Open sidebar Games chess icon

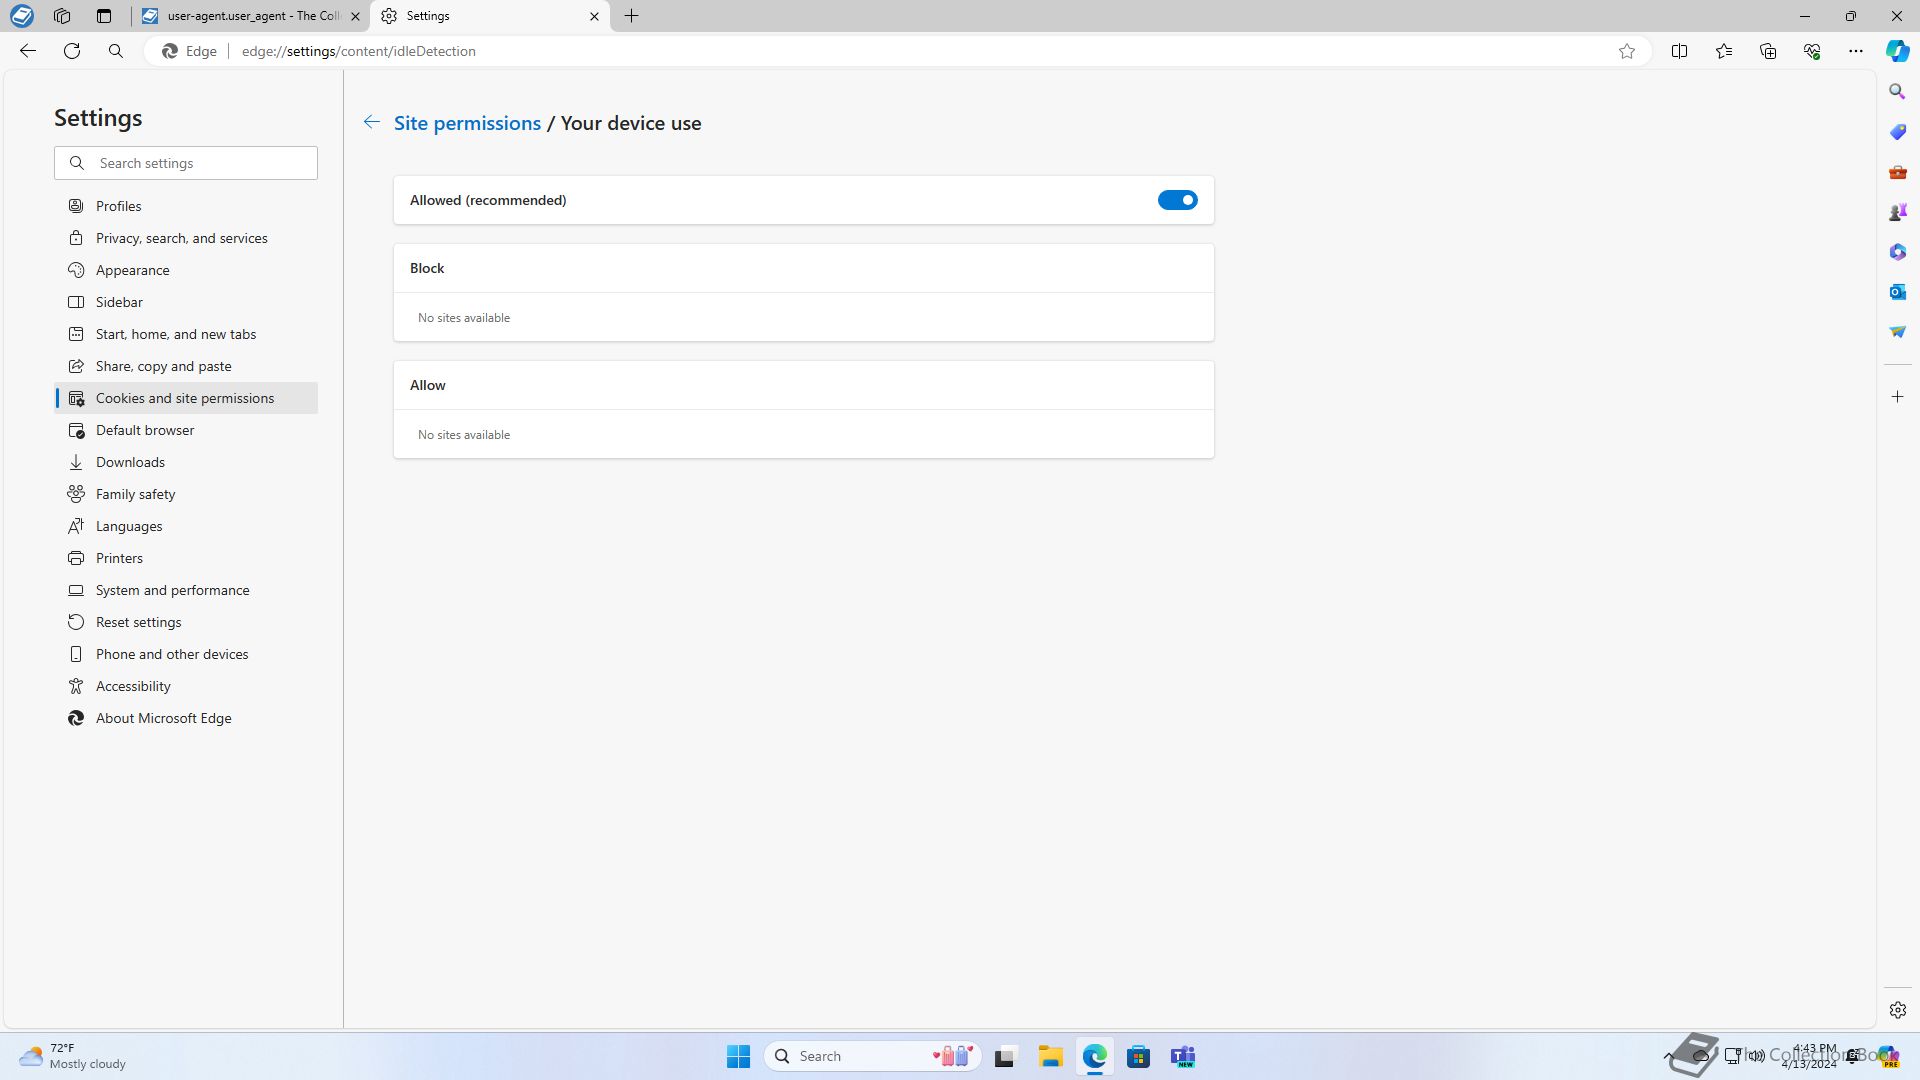point(1897,211)
